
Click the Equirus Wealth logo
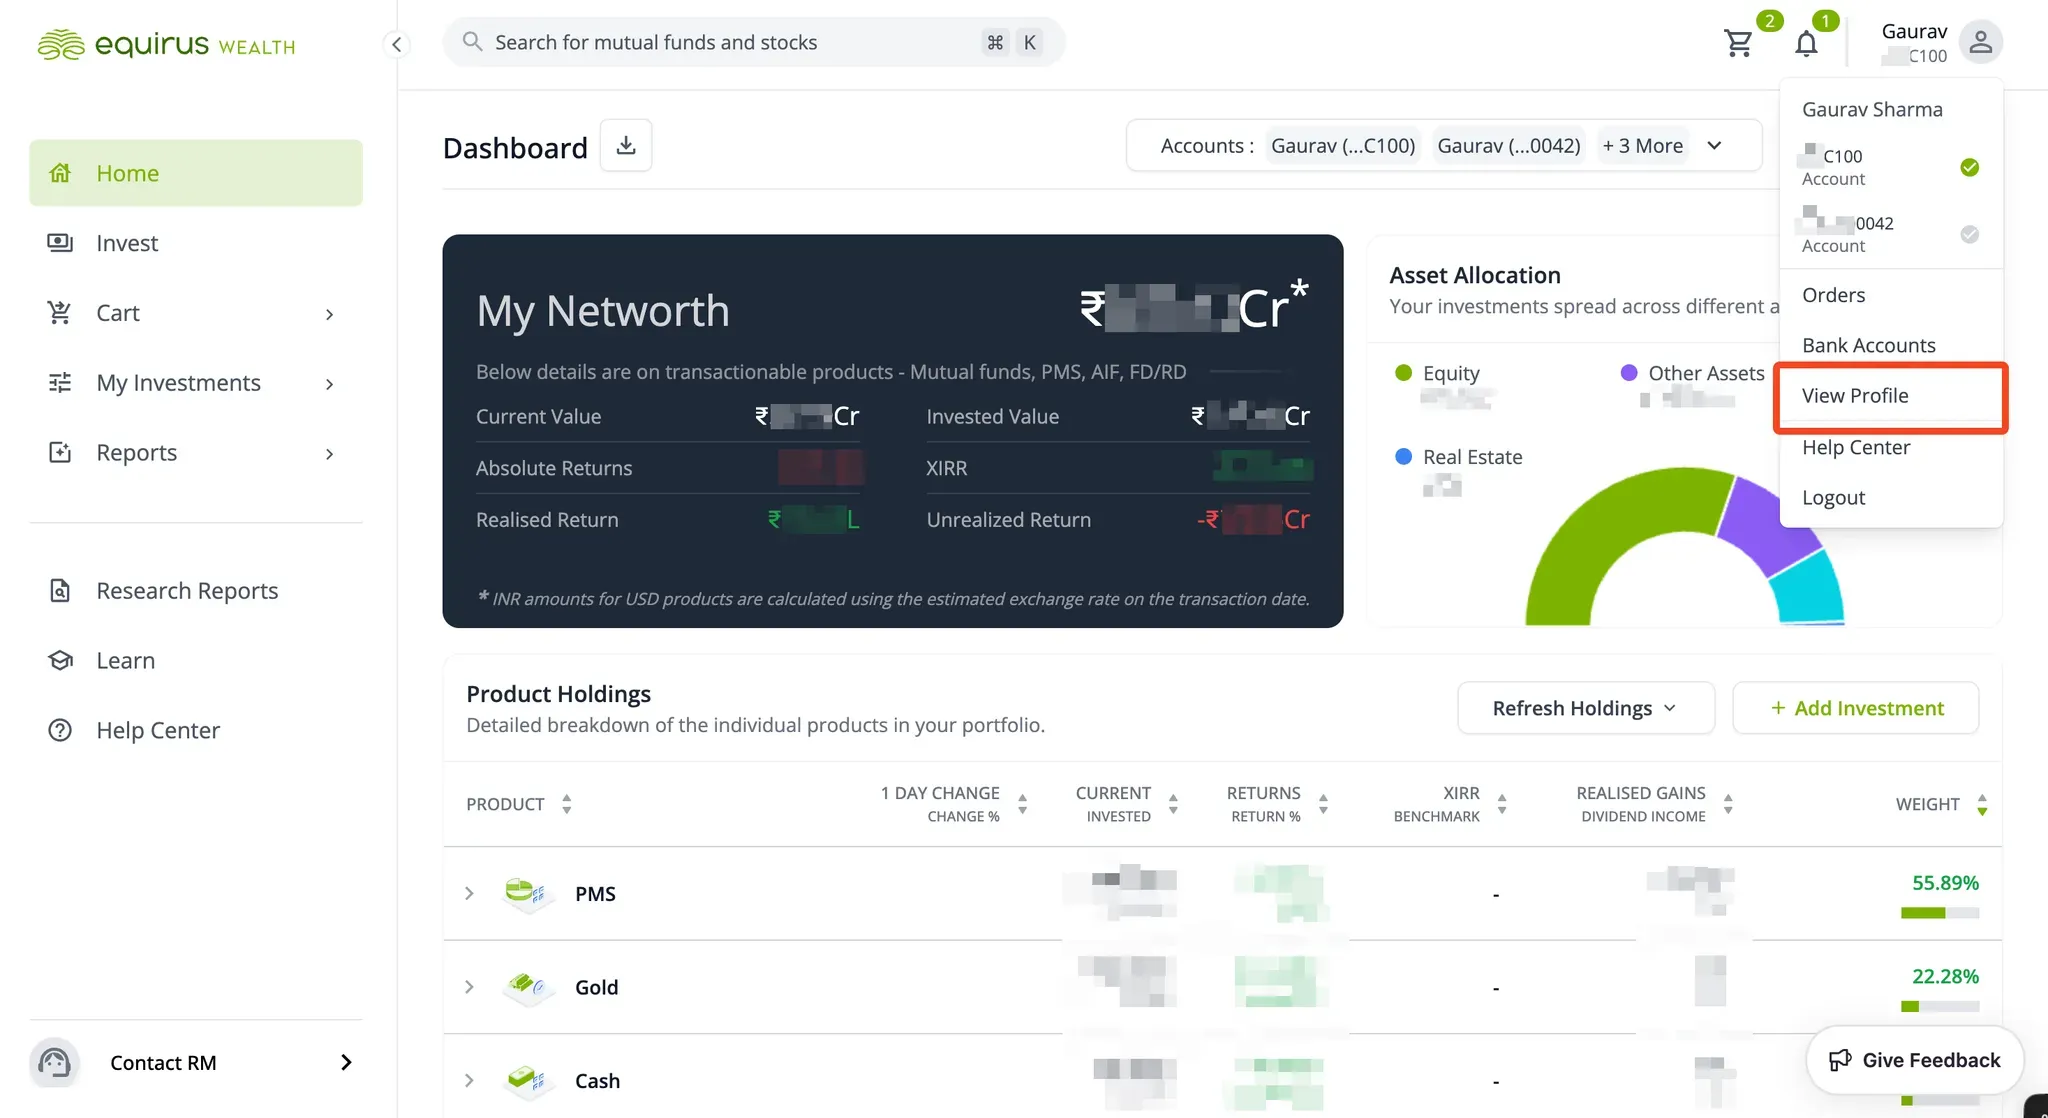pos(166,45)
